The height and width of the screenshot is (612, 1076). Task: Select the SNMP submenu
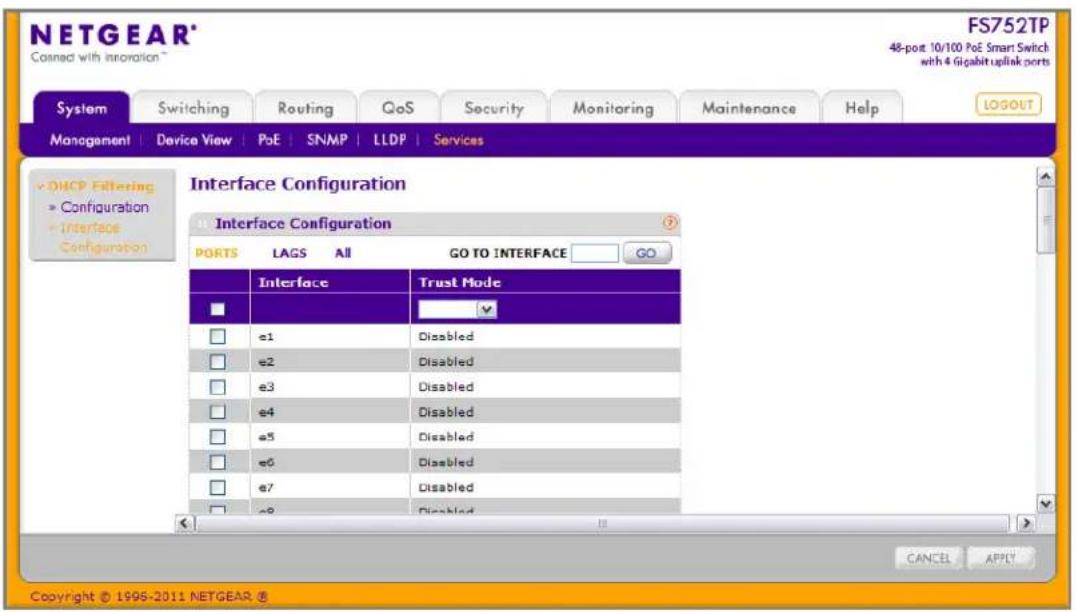tap(327, 140)
